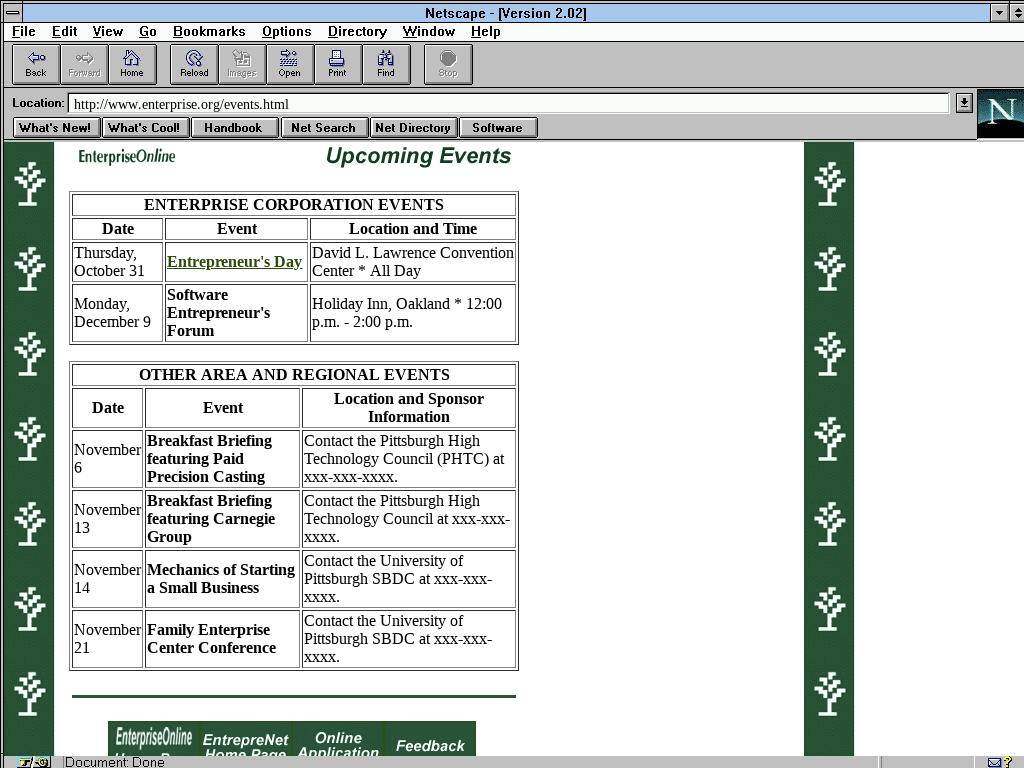Open the window control menu box
Screen dimensions: 1024x768
click(x=12, y=12)
